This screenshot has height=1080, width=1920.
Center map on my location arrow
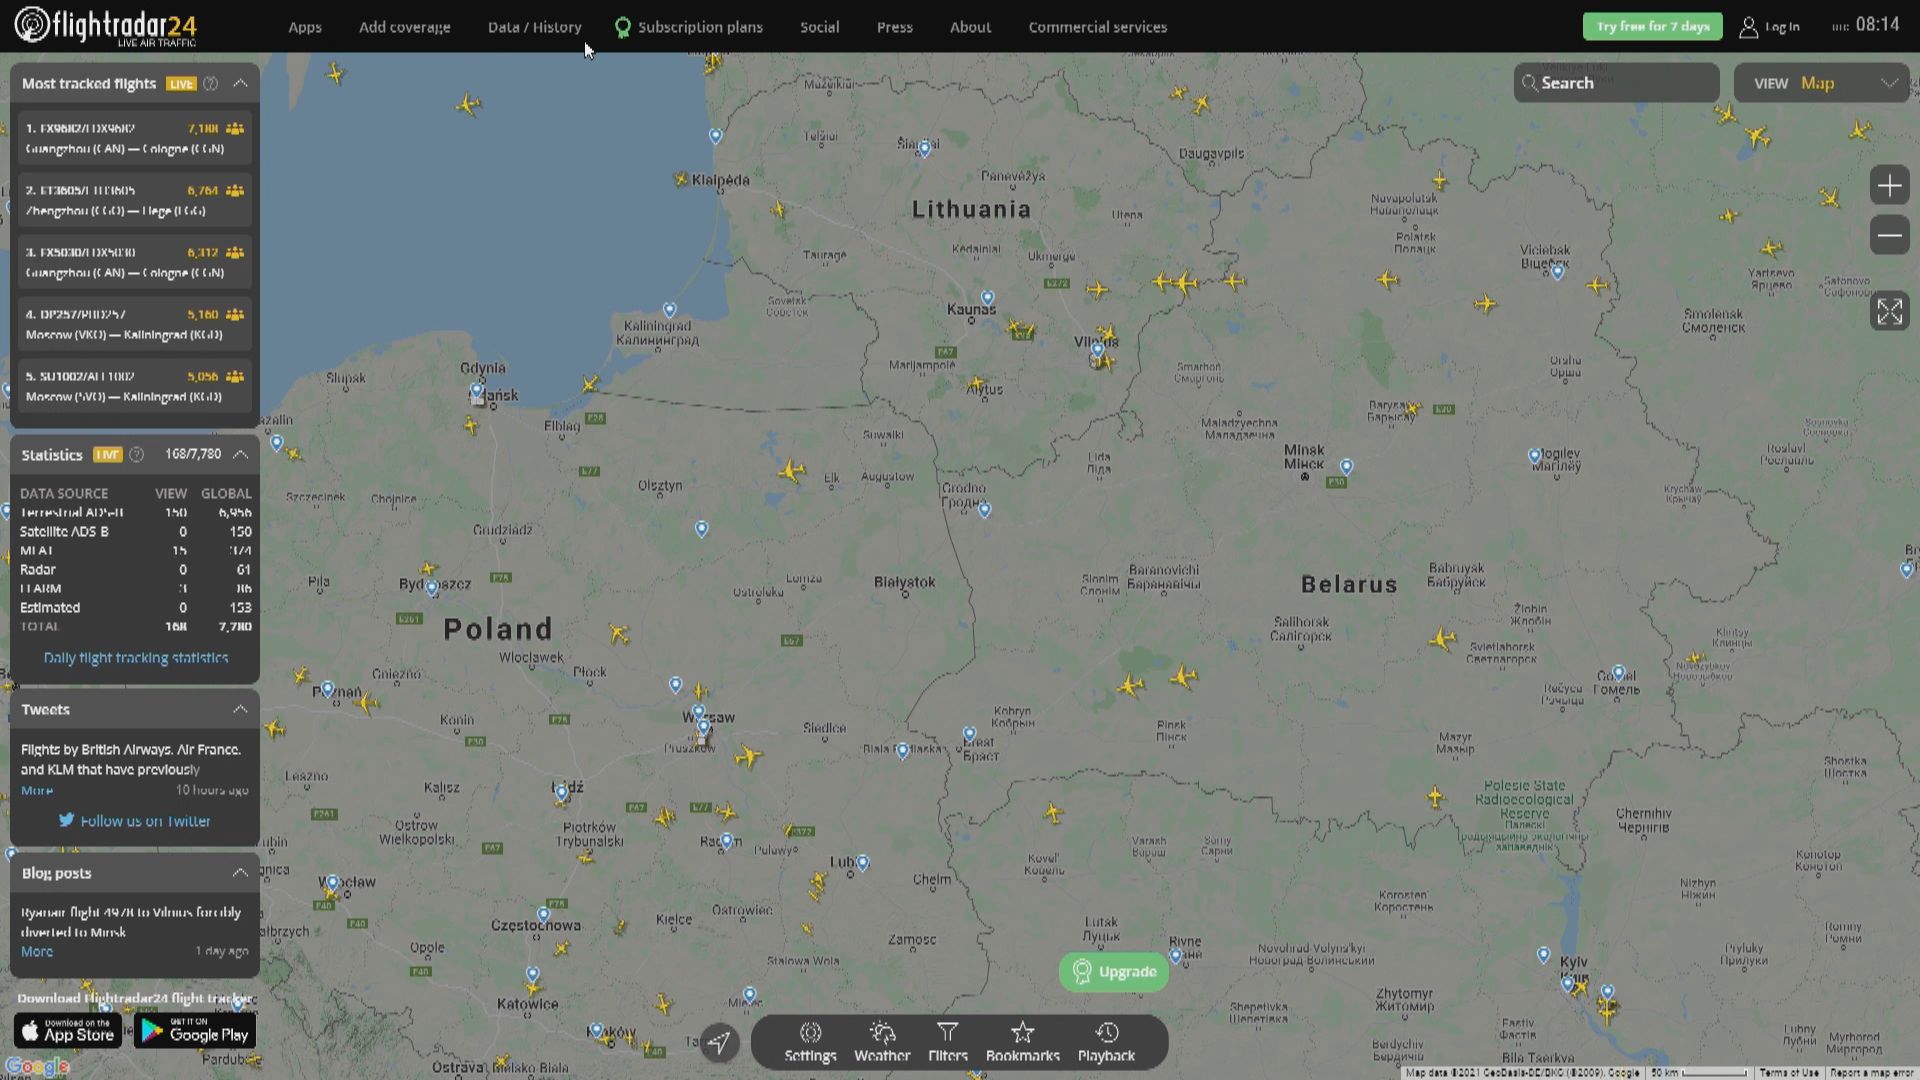coord(719,1043)
